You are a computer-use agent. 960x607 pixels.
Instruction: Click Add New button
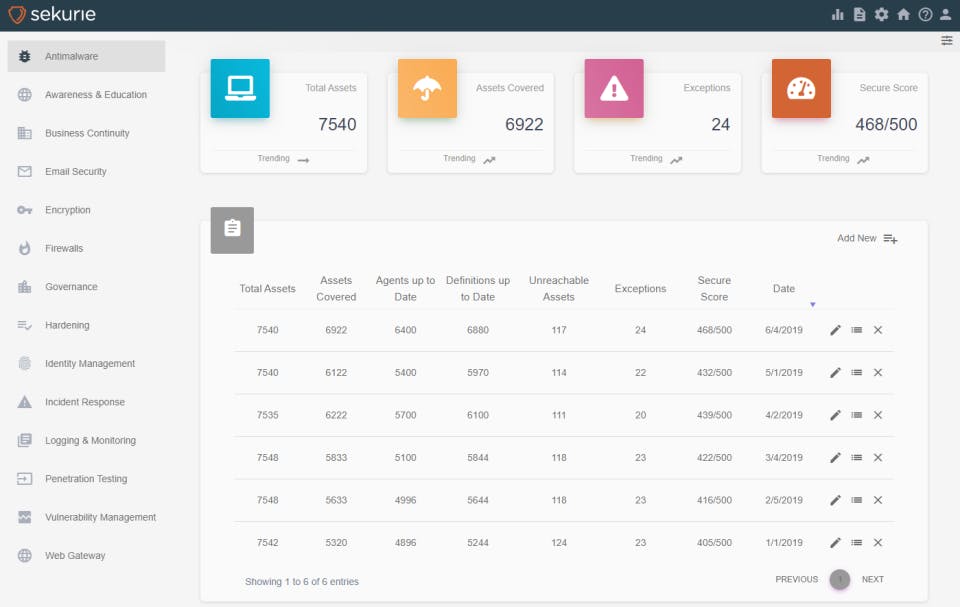[867, 238]
